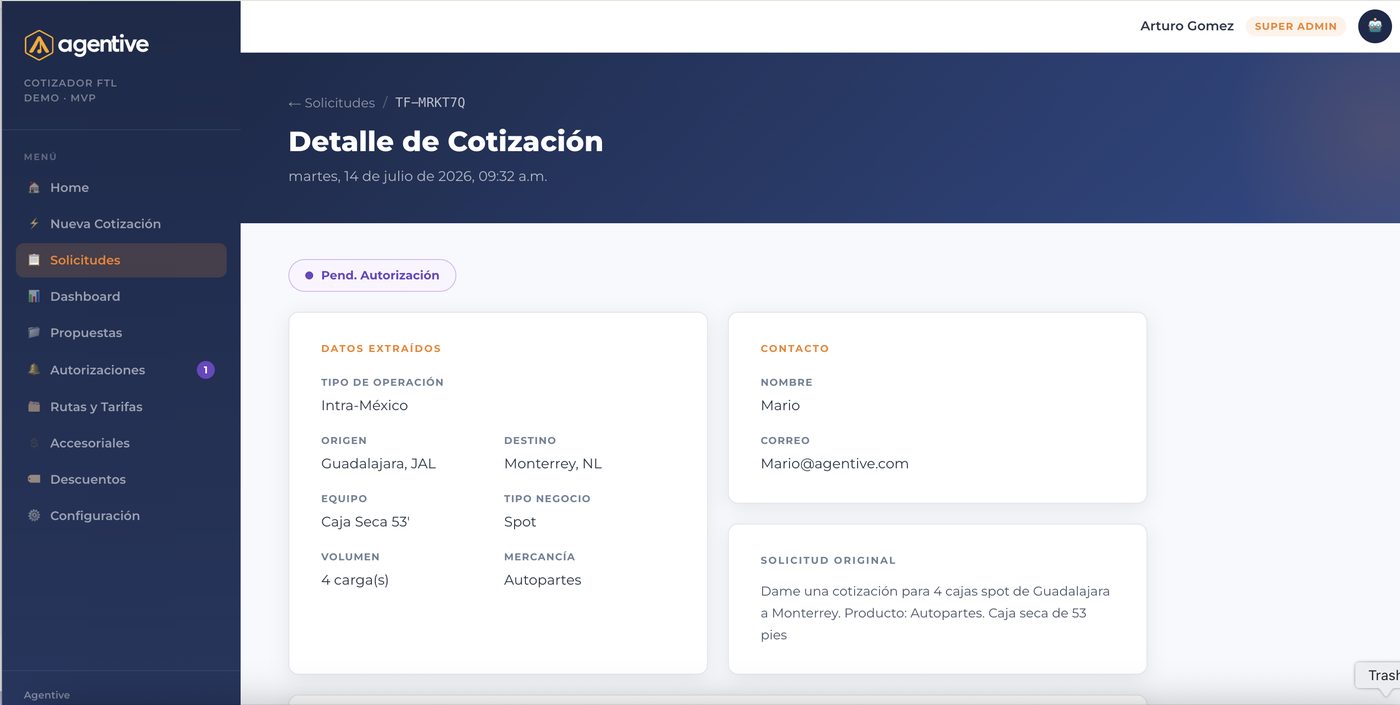This screenshot has height=705, width=1400.
Task: Open Accesoriales menu item
Action: [121, 443]
